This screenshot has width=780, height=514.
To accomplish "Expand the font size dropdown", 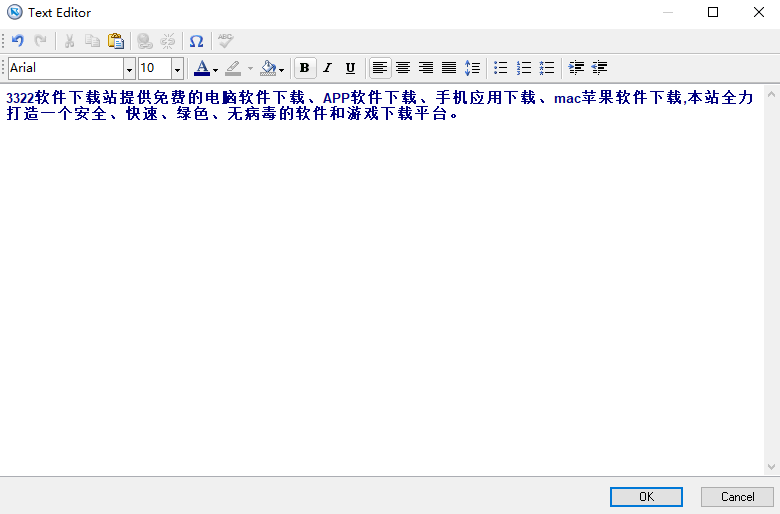I will pos(178,69).
